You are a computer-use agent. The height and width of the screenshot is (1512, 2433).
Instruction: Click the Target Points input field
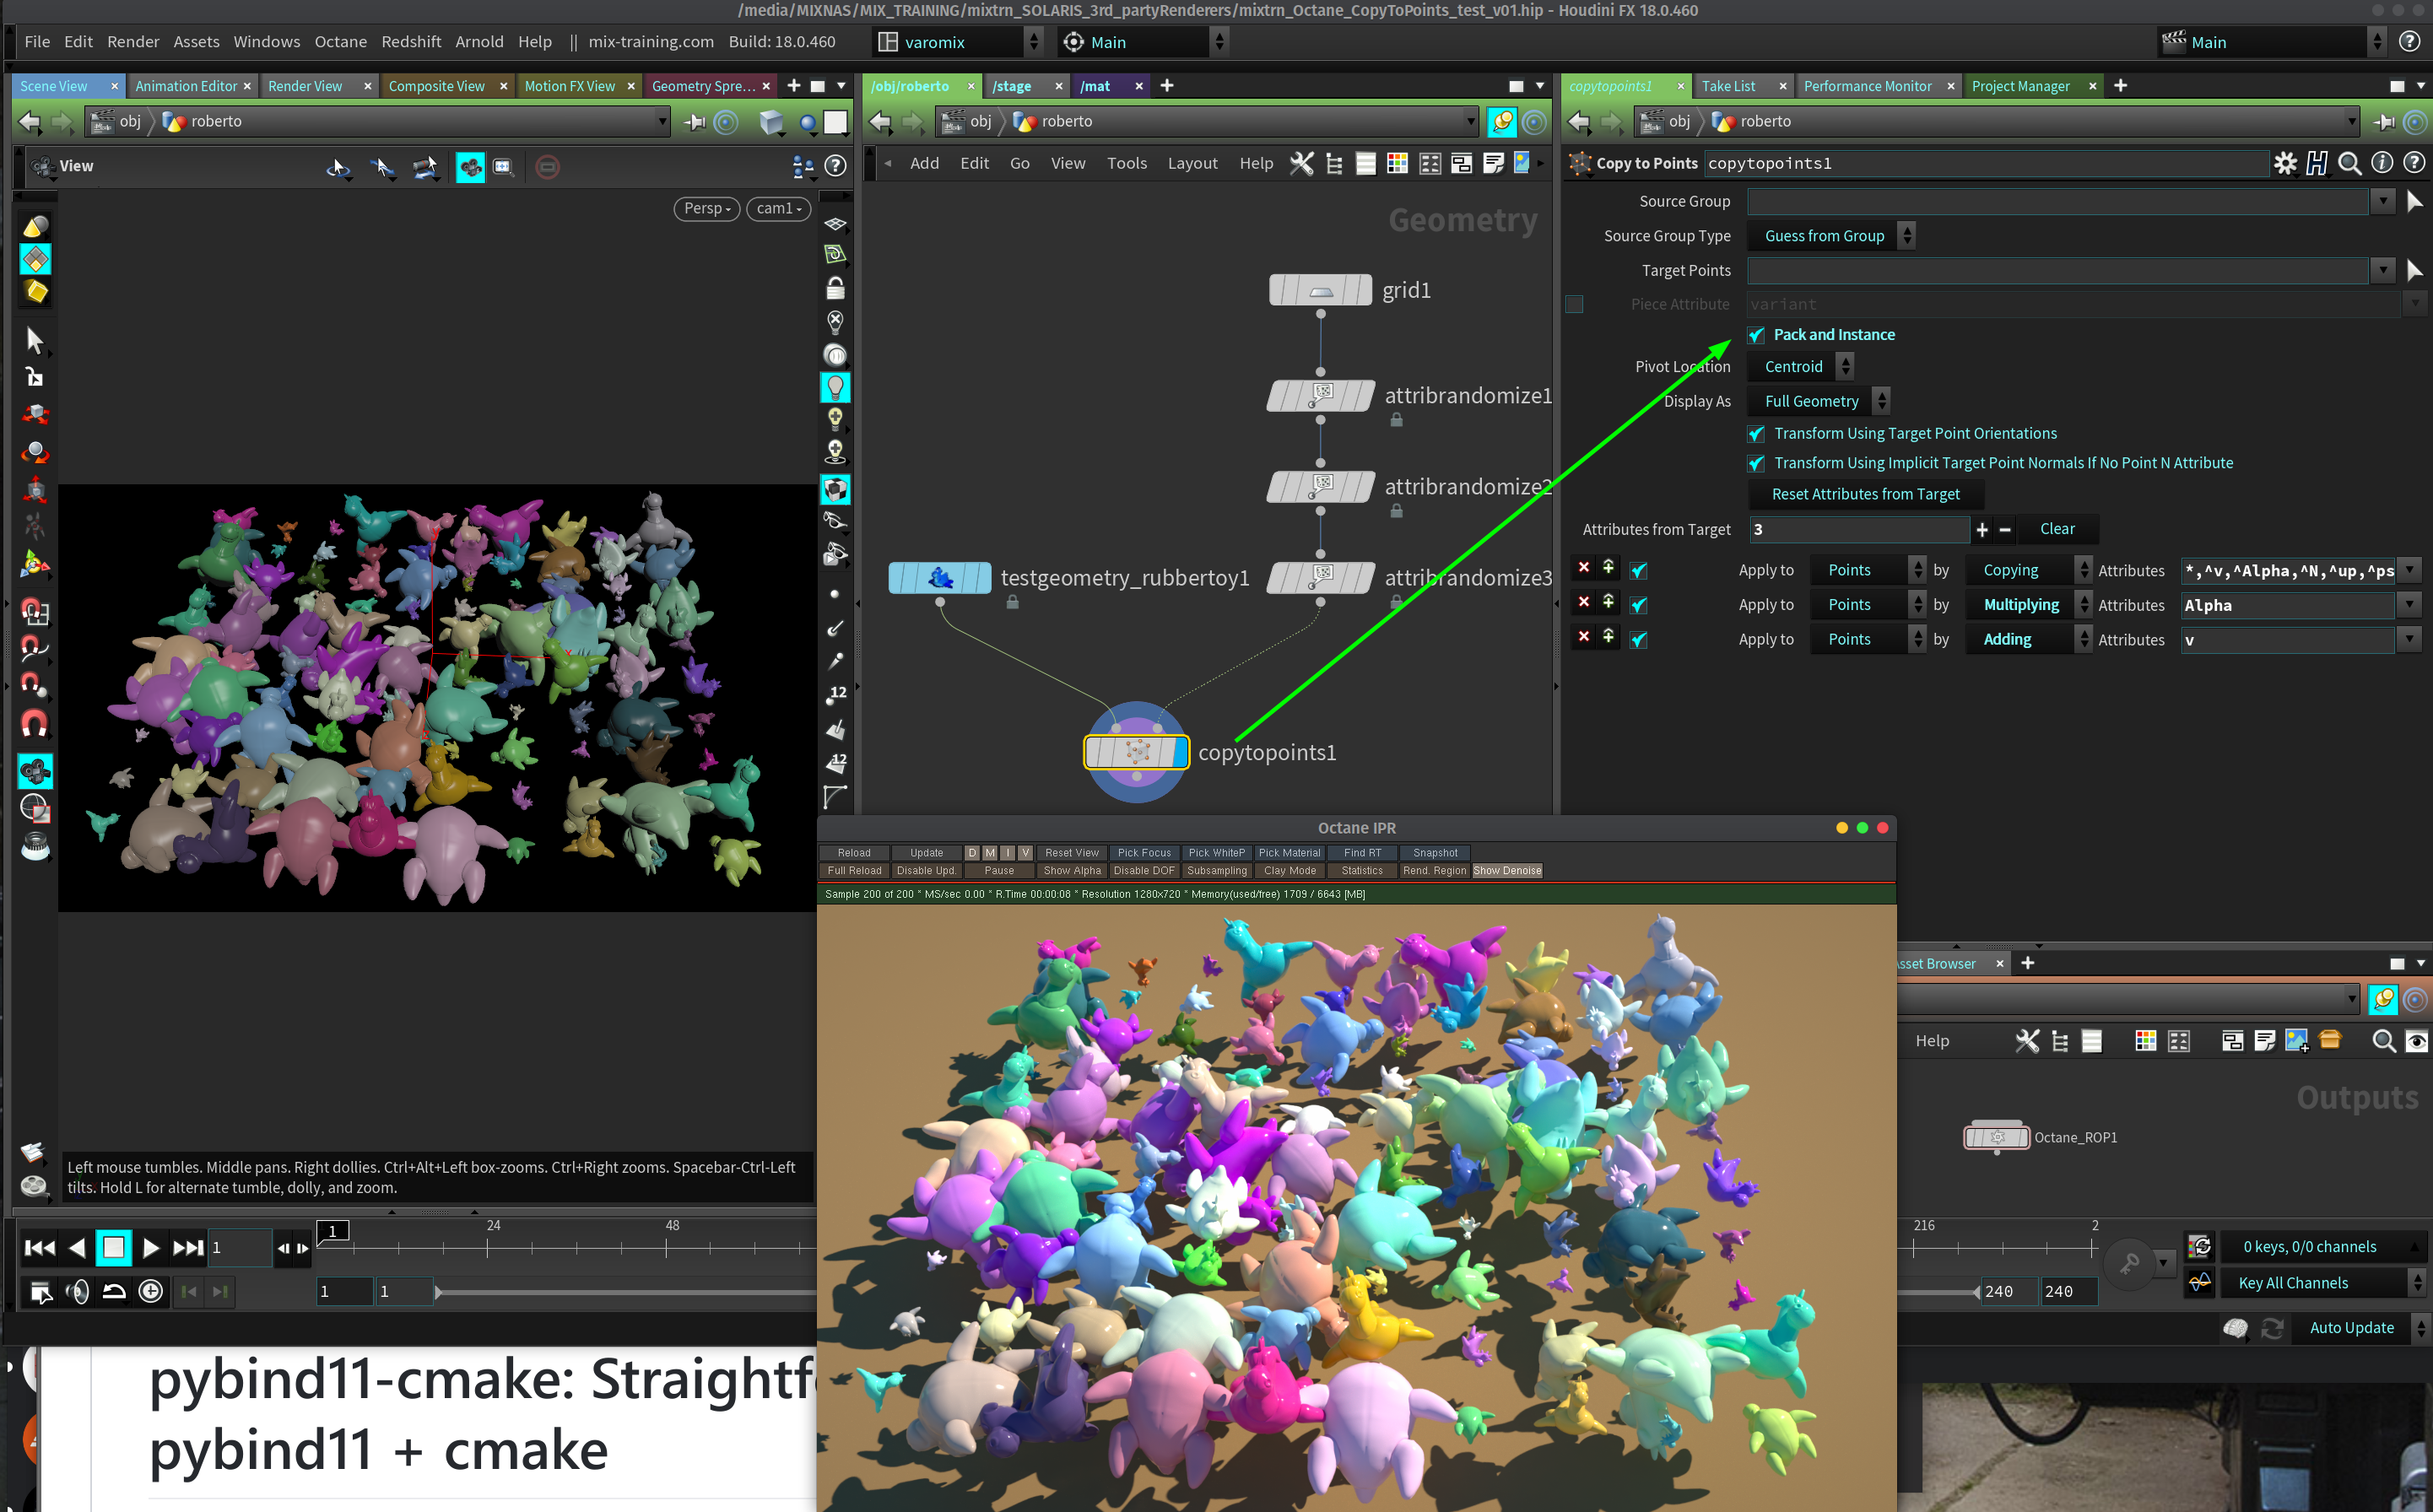[2058, 270]
